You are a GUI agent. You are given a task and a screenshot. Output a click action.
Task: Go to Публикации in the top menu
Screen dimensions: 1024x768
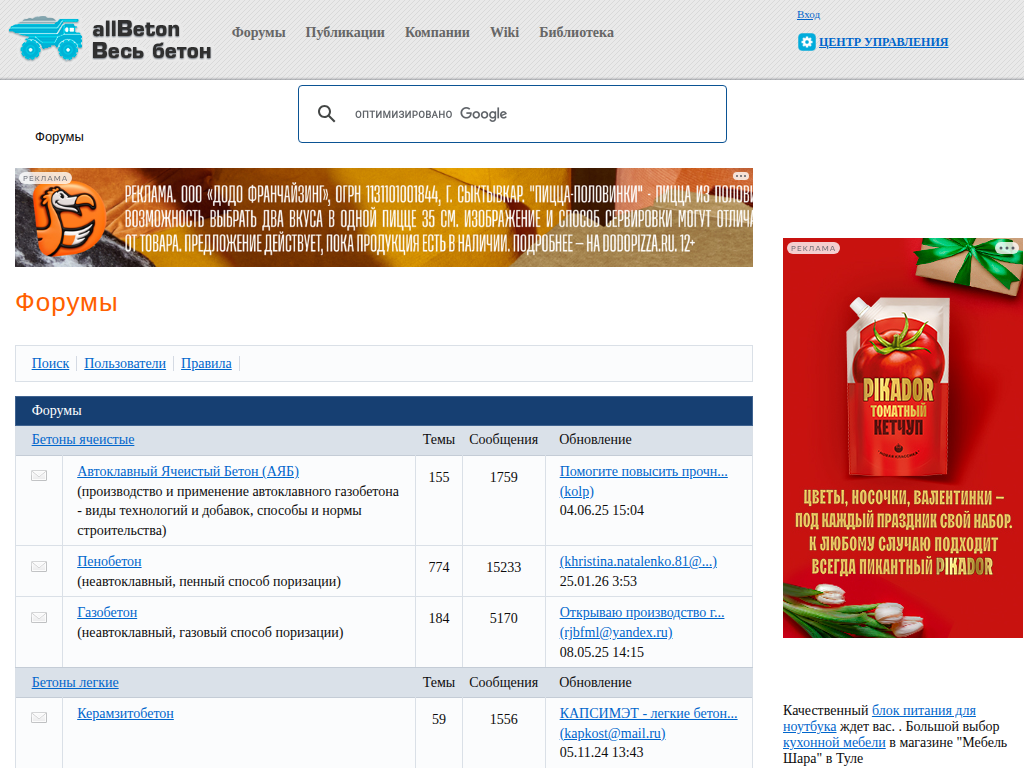(345, 32)
